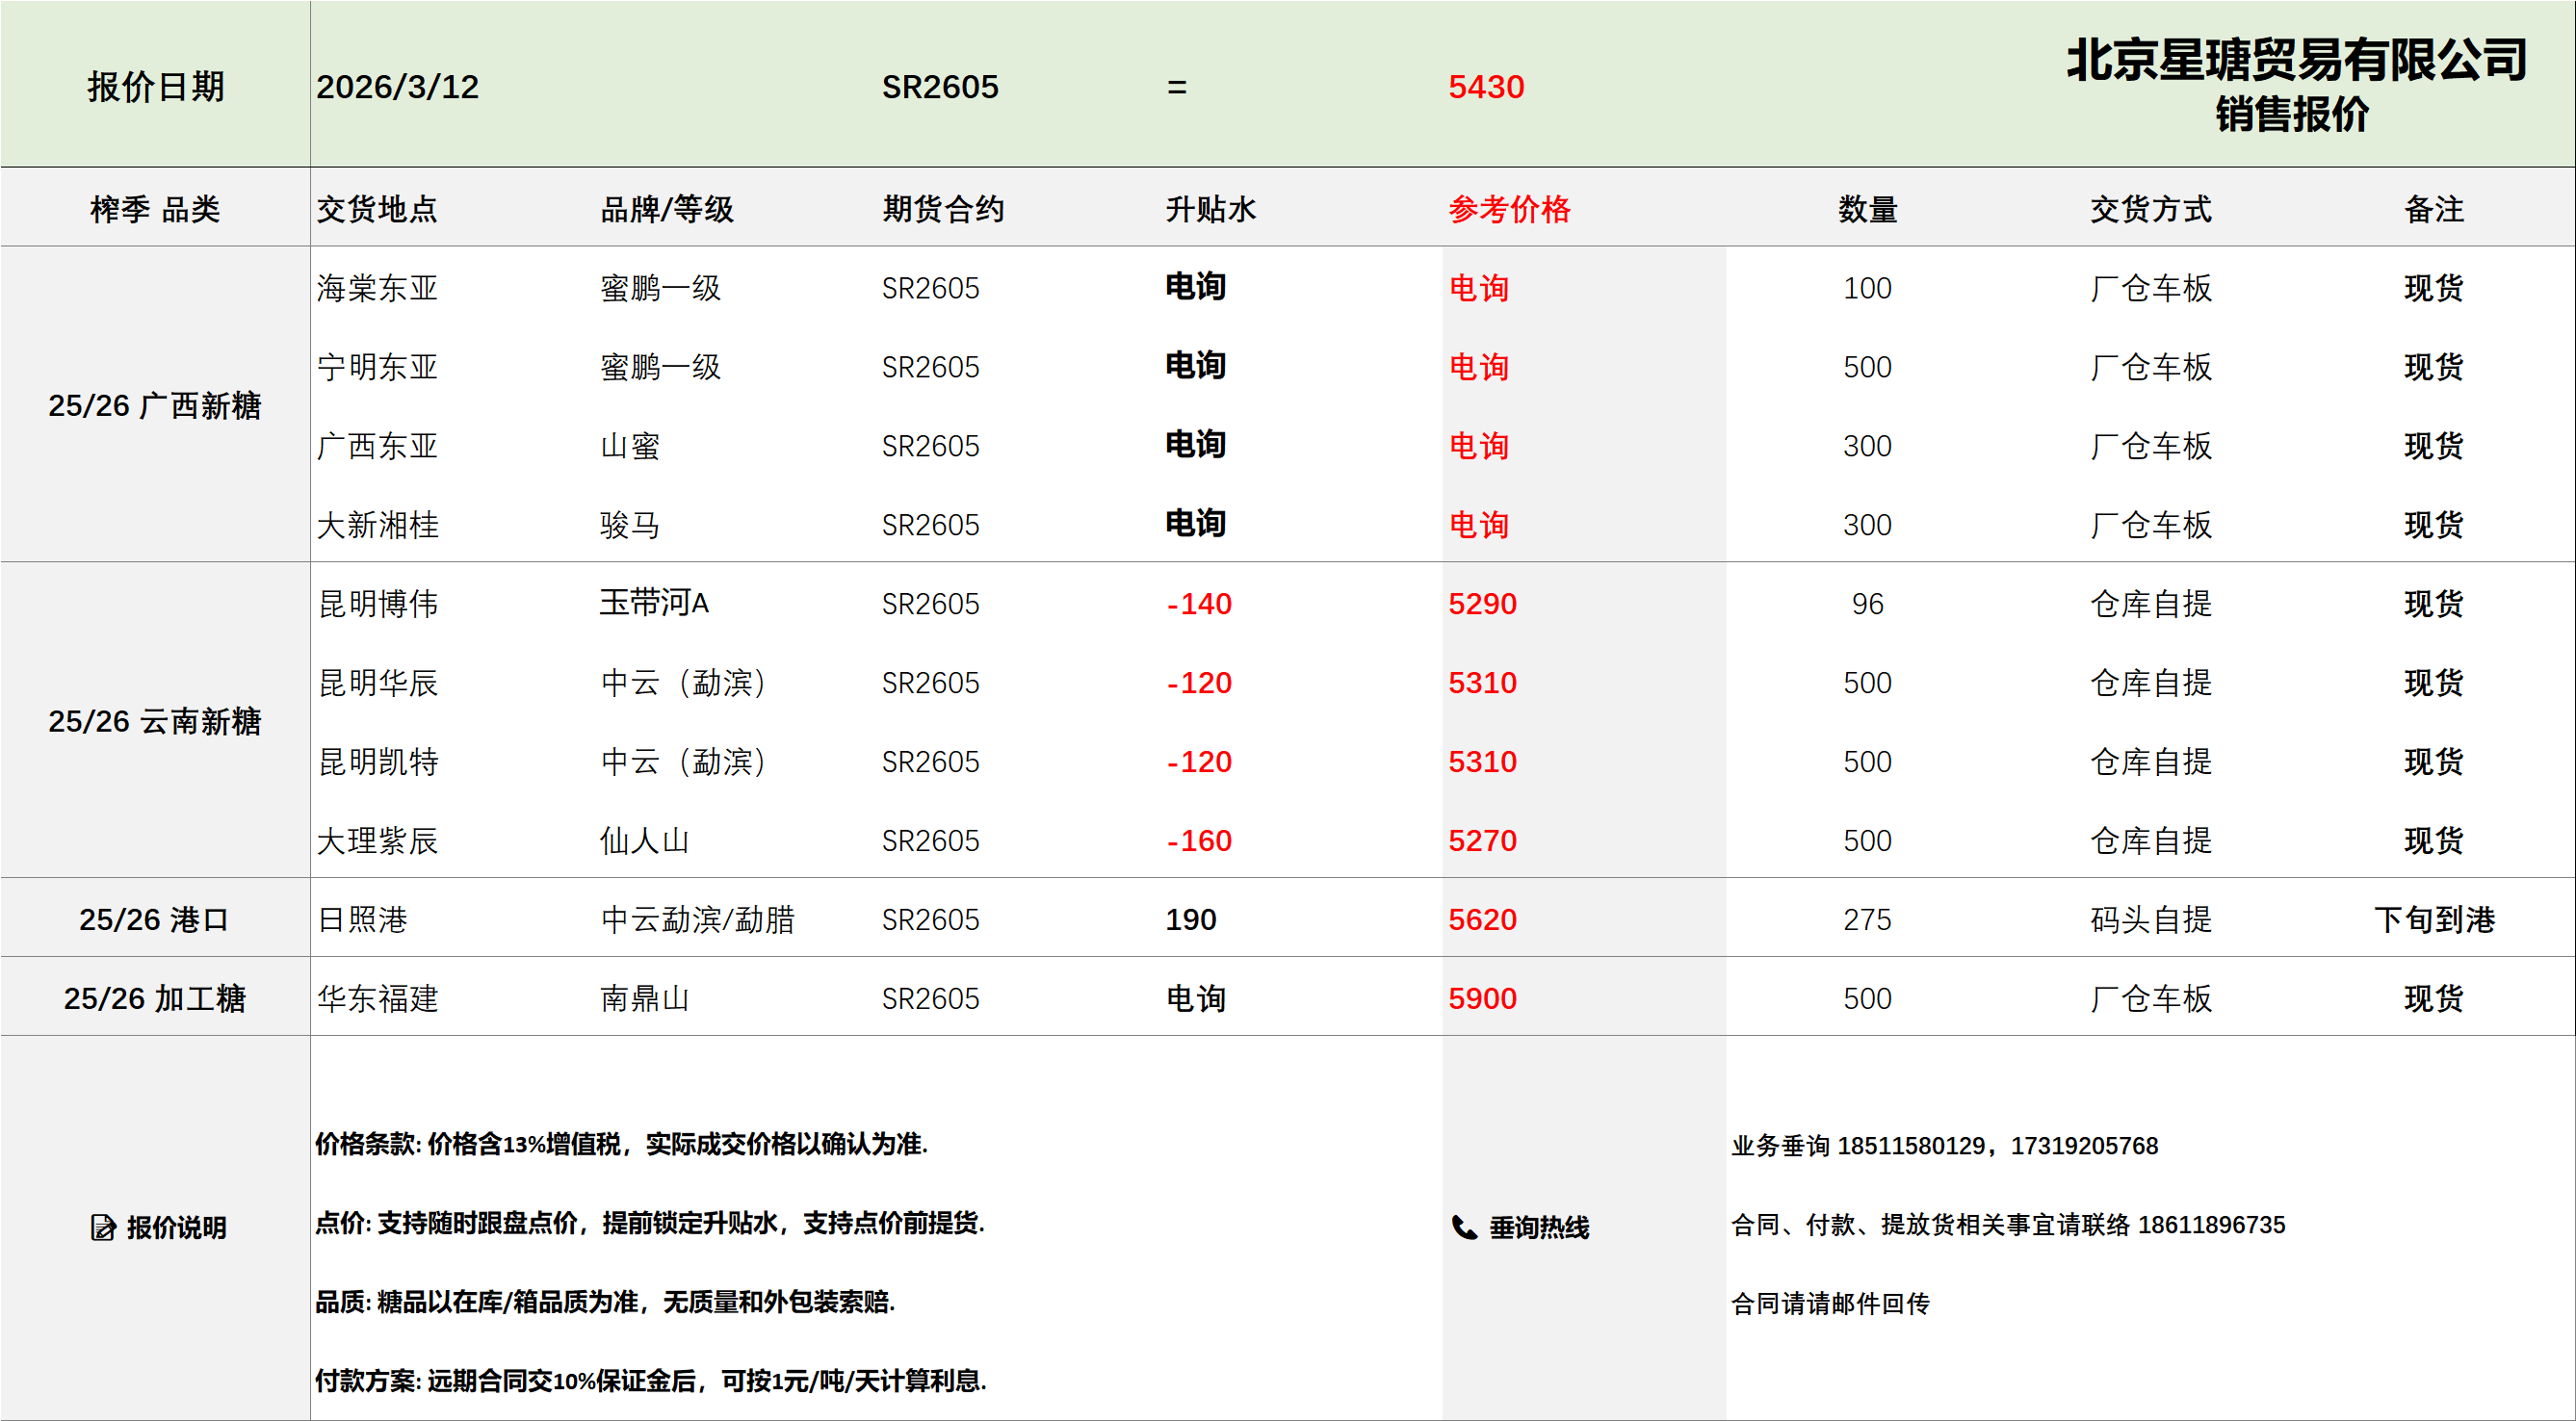2576x1421 pixels.
Task: Select the 参考价格 column header
Action: [x=1509, y=209]
